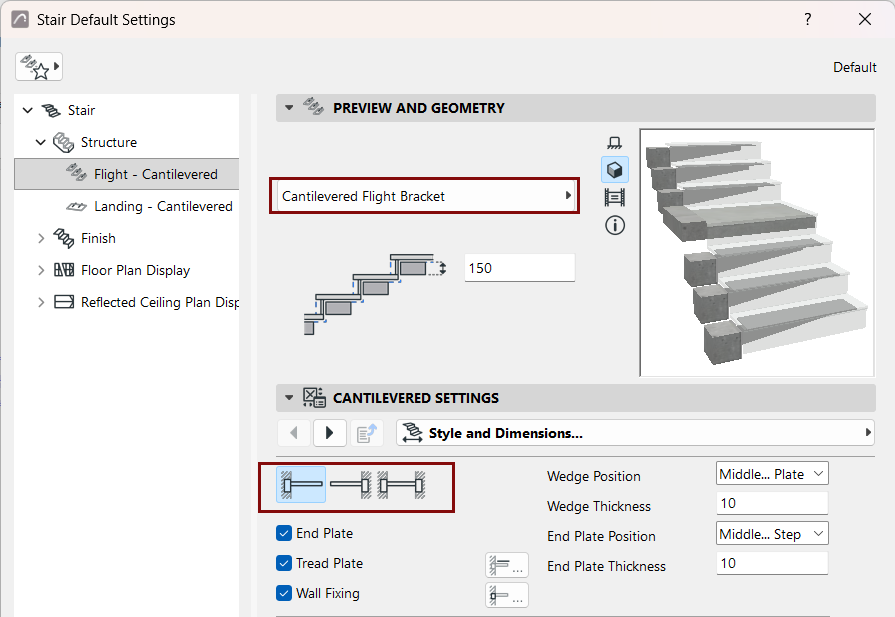895x617 pixels.
Task: Click the bracket height field showing 150
Action: click(519, 268)
